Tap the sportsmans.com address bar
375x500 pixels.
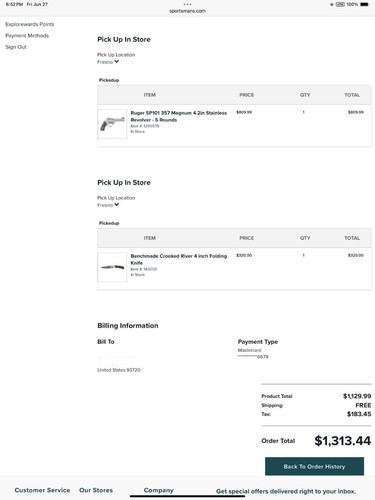[187, 11]
